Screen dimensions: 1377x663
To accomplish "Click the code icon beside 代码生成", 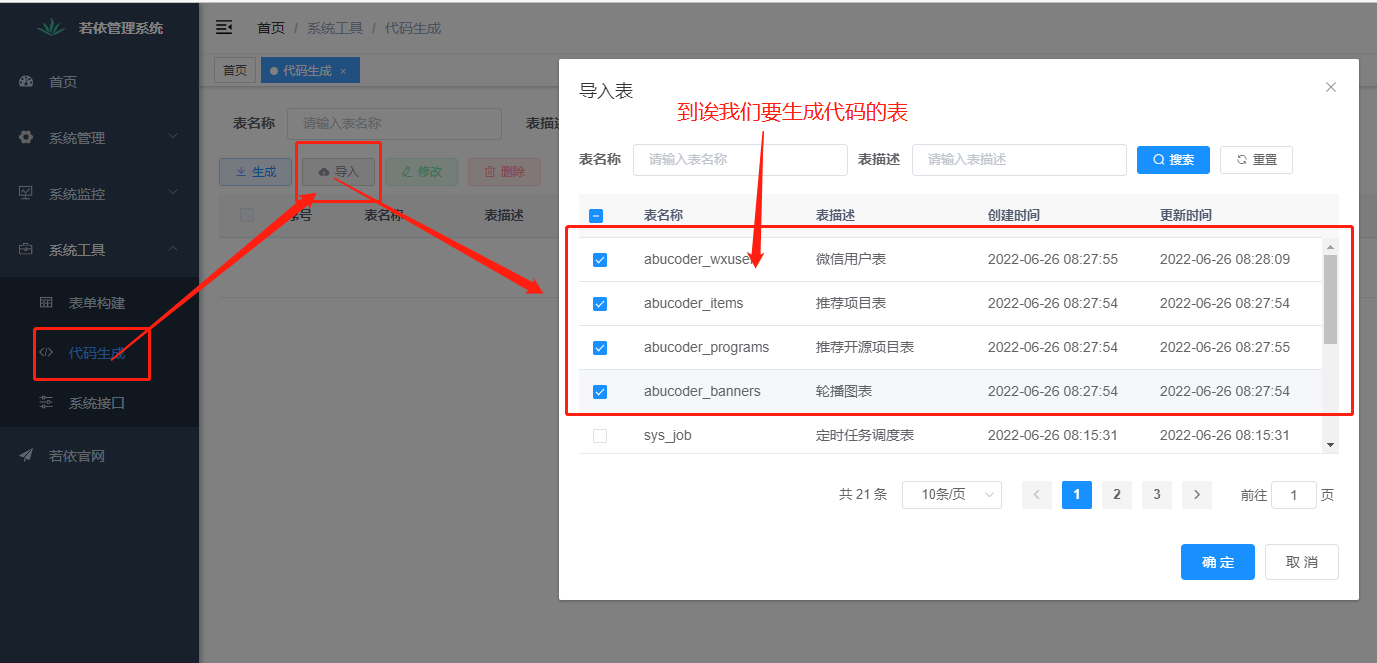I will (x=46, y=353).
